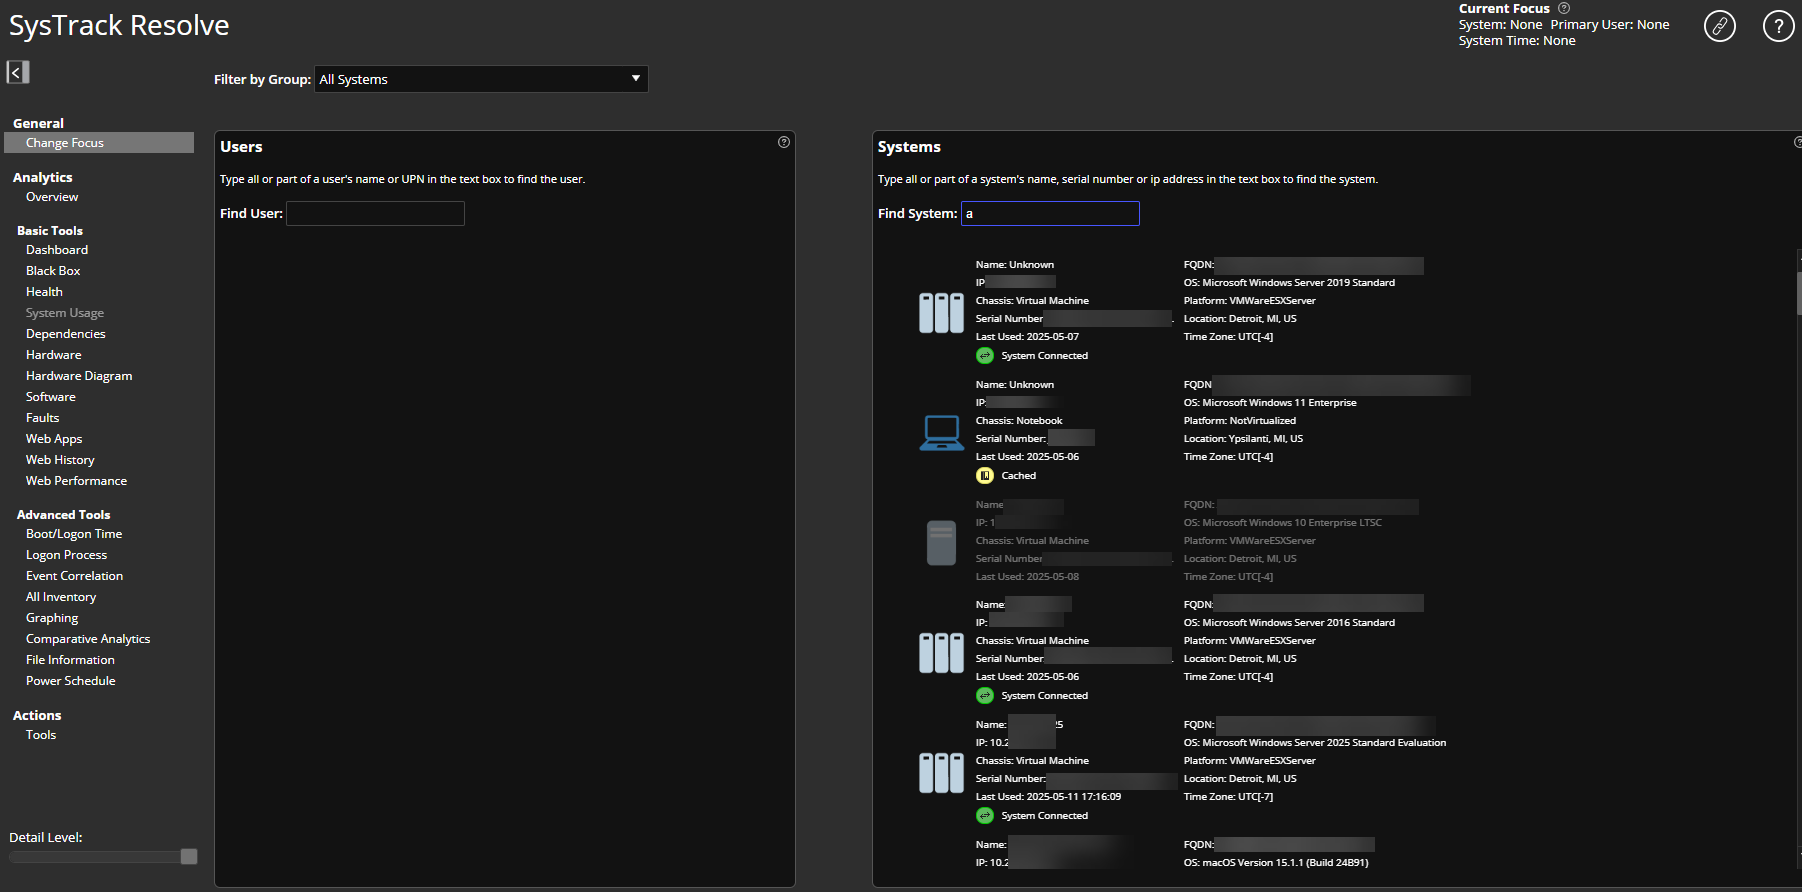Open Boot/Logon Time tool
Viewport: 1802px width, 892px height.
[74, 534]
